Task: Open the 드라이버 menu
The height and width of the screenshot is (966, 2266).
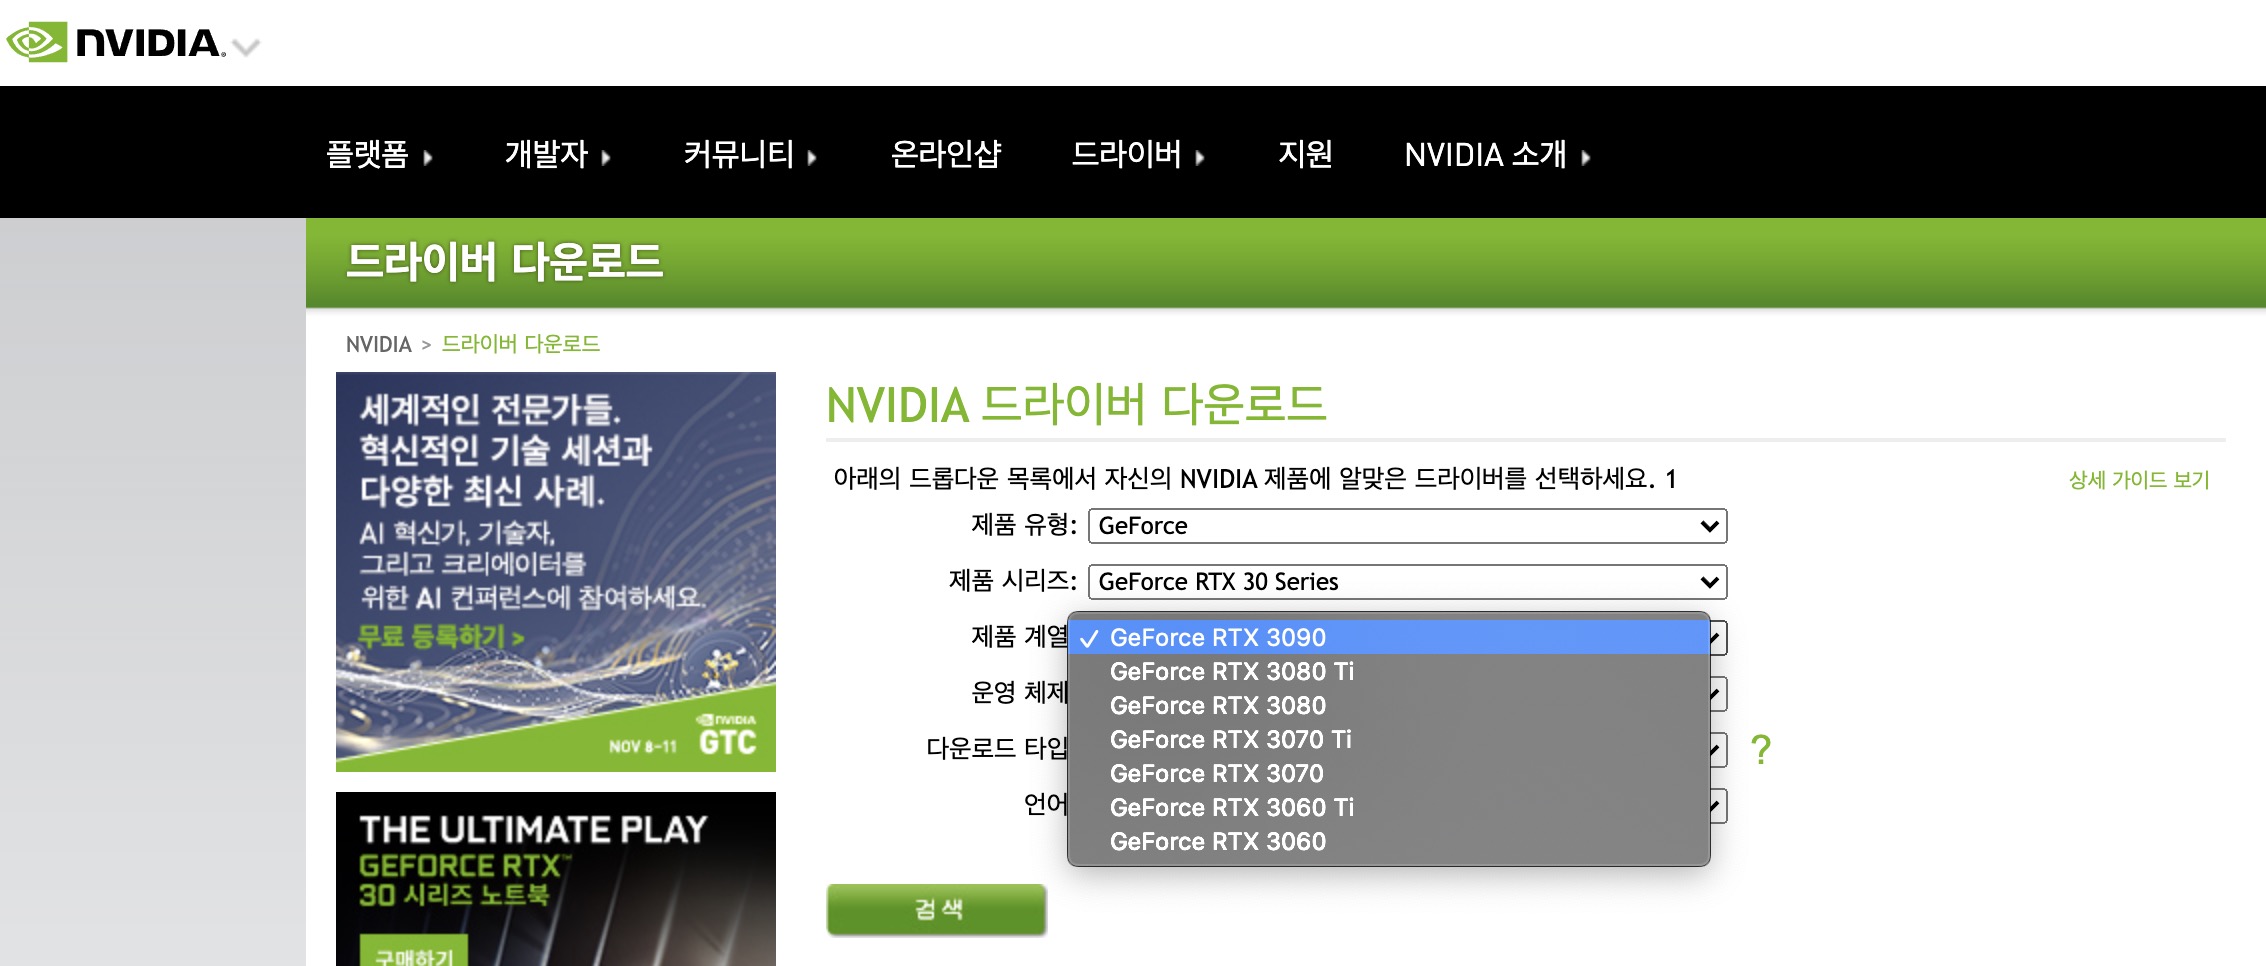Action: pyautogui.click(x=1138, y=154)
